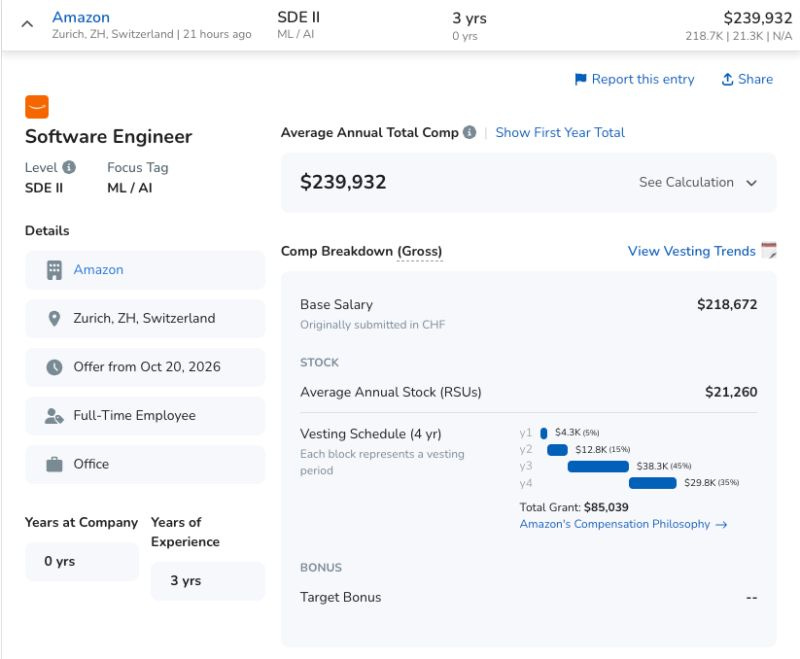800x659 pixels.
Task: Click the 0 yrs Years at Company box
Action: pyautogui.click(x=82, y=562)
